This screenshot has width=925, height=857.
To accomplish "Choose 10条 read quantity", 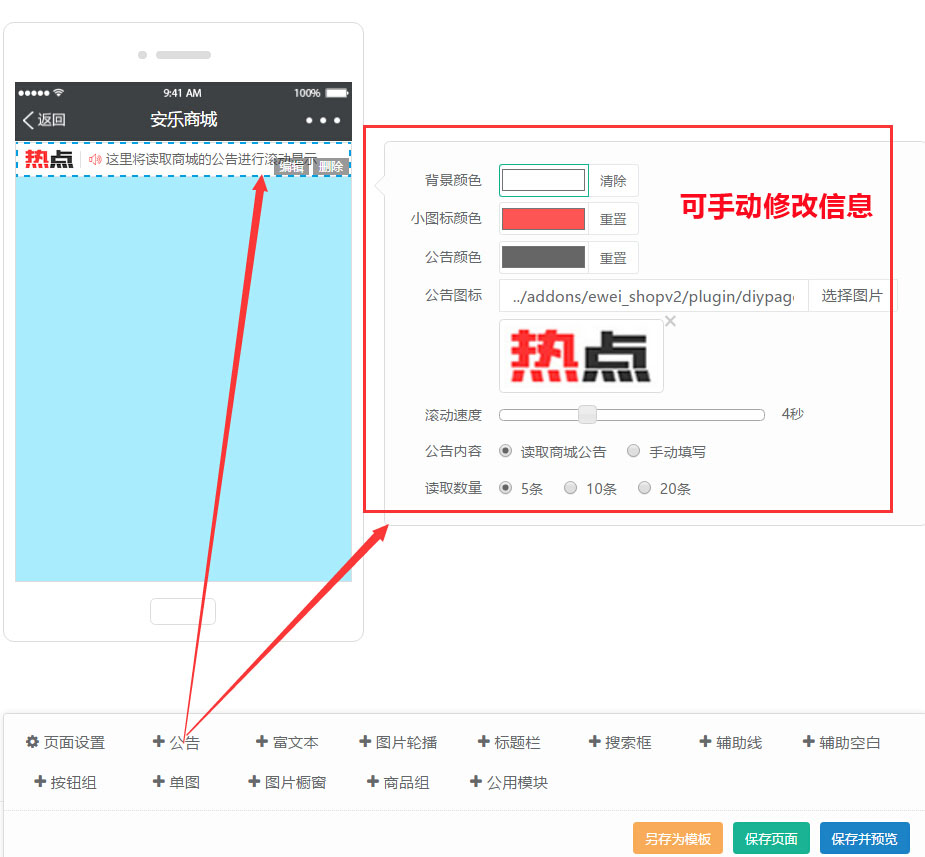I will tap(570, 488).
